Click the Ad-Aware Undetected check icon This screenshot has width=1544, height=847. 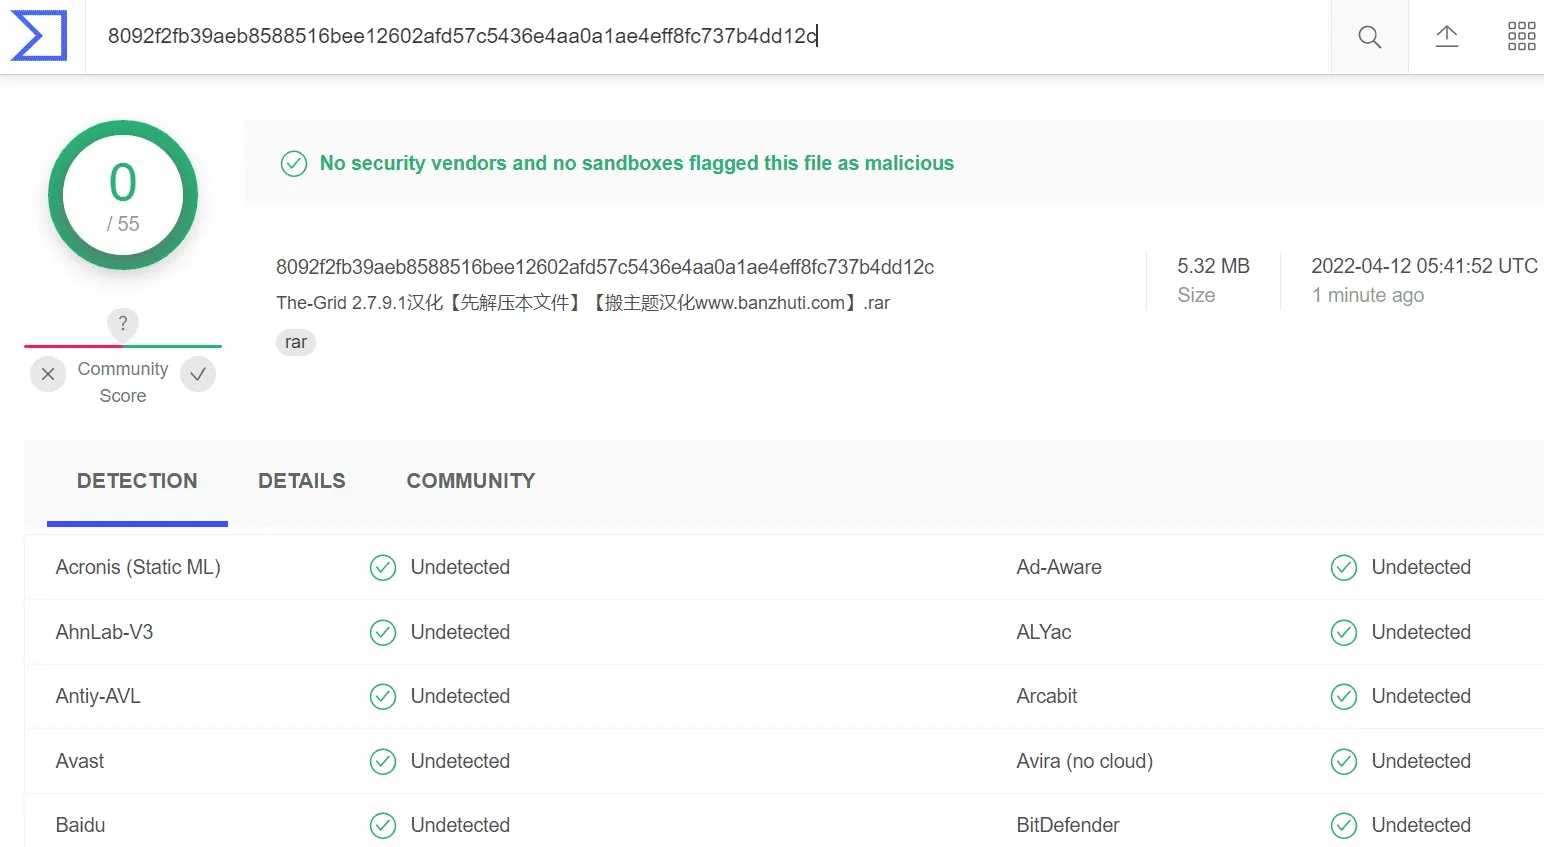pos(1344,568)
